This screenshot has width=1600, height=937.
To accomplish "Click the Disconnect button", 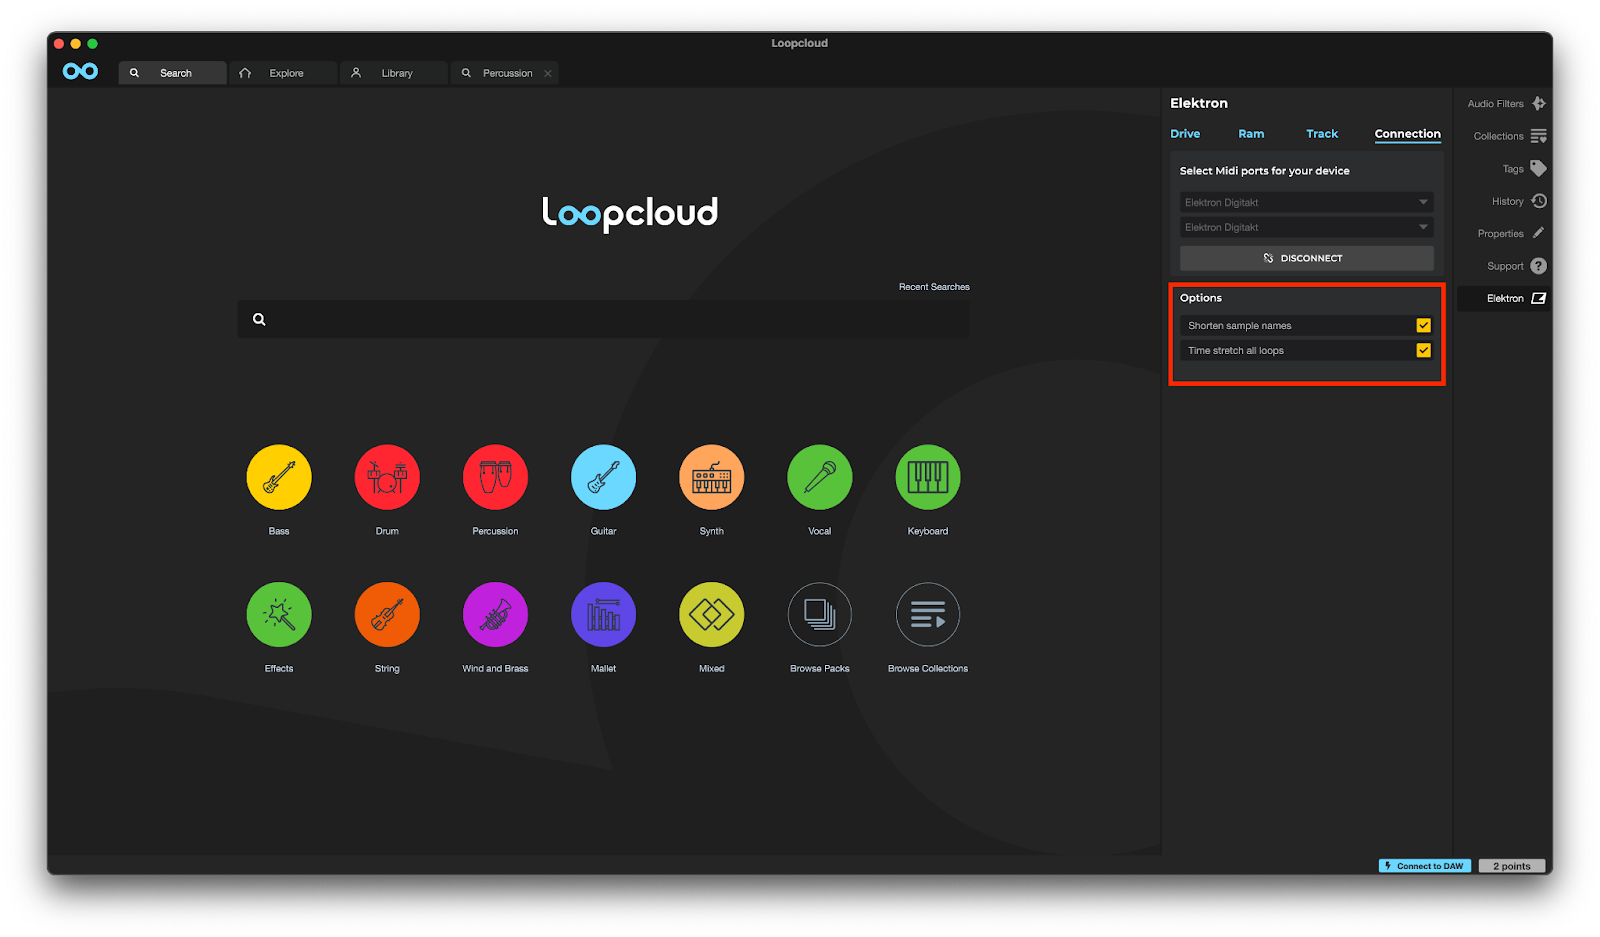I will point(1306,258).
